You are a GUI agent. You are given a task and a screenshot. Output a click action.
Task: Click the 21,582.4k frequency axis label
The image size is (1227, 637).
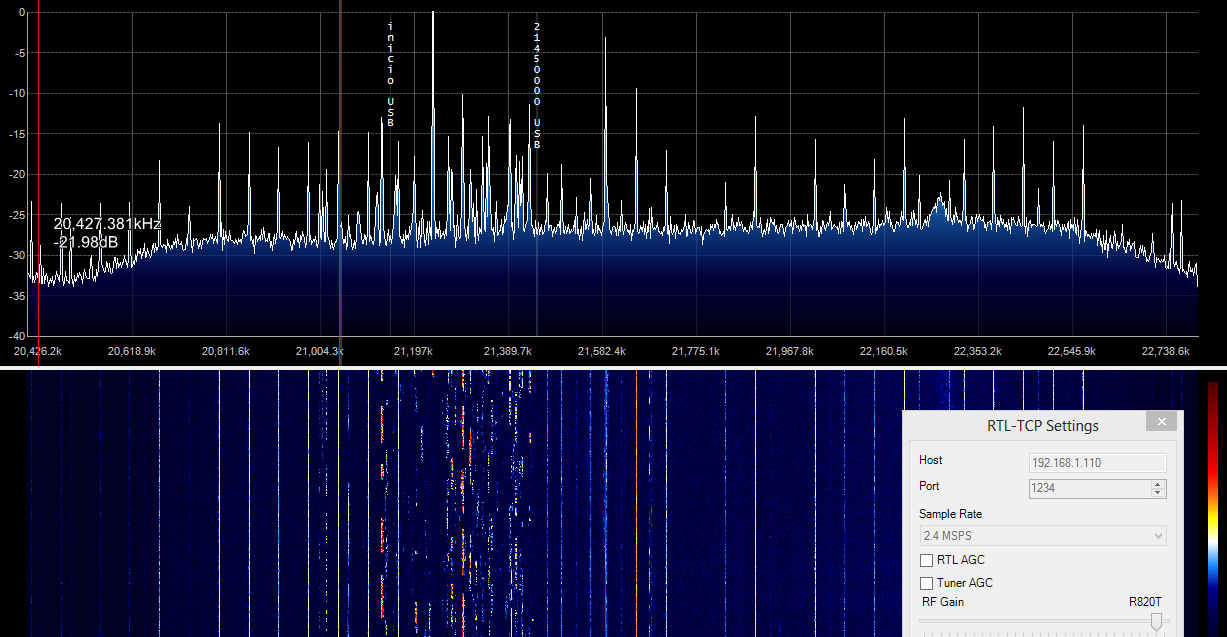(602, 351)
